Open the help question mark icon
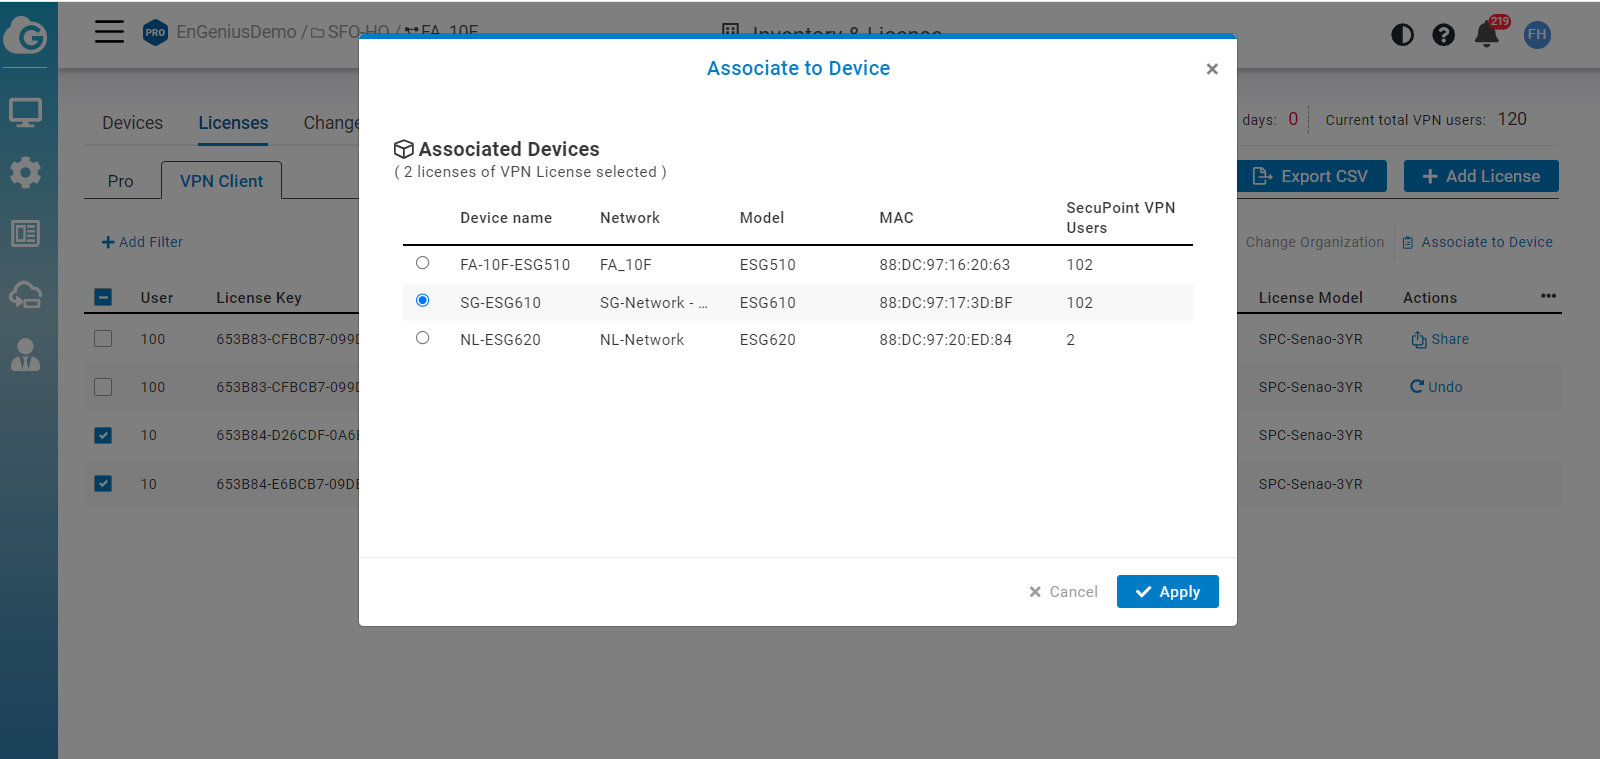 click(x=1443, y=35)
